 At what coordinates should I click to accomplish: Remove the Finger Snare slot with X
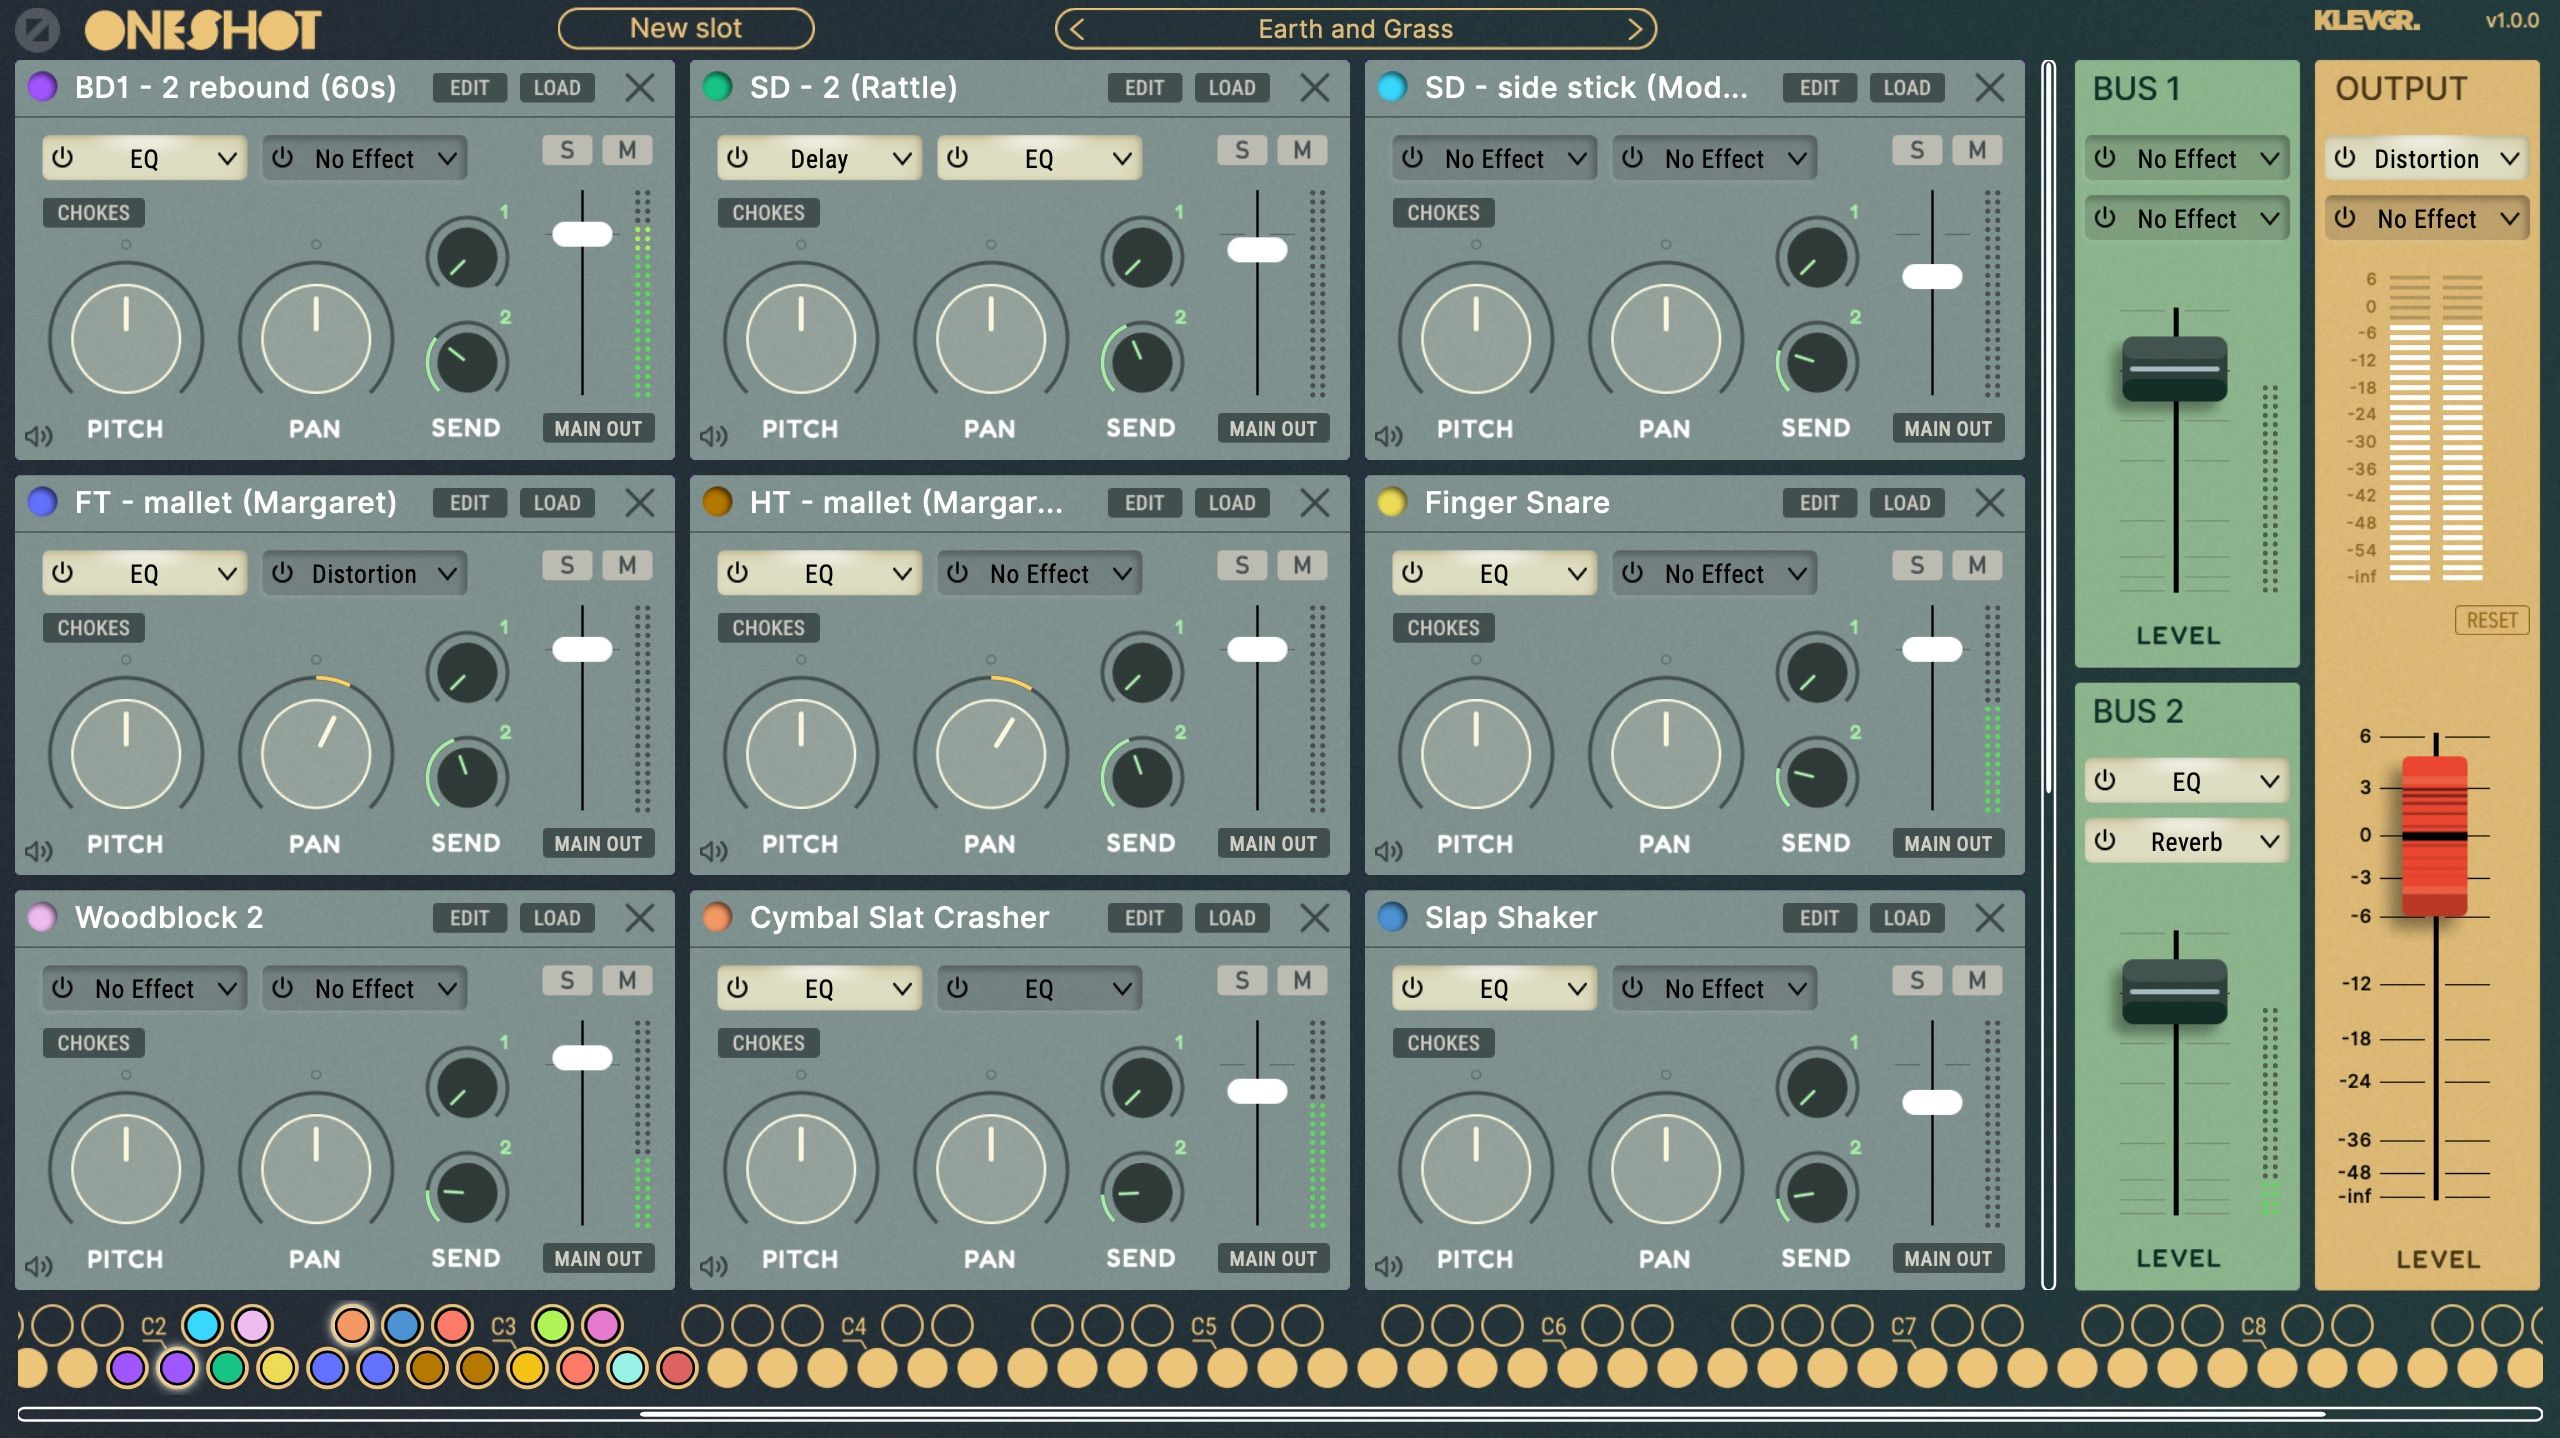pyautogui.click(x=1989, y=503)
